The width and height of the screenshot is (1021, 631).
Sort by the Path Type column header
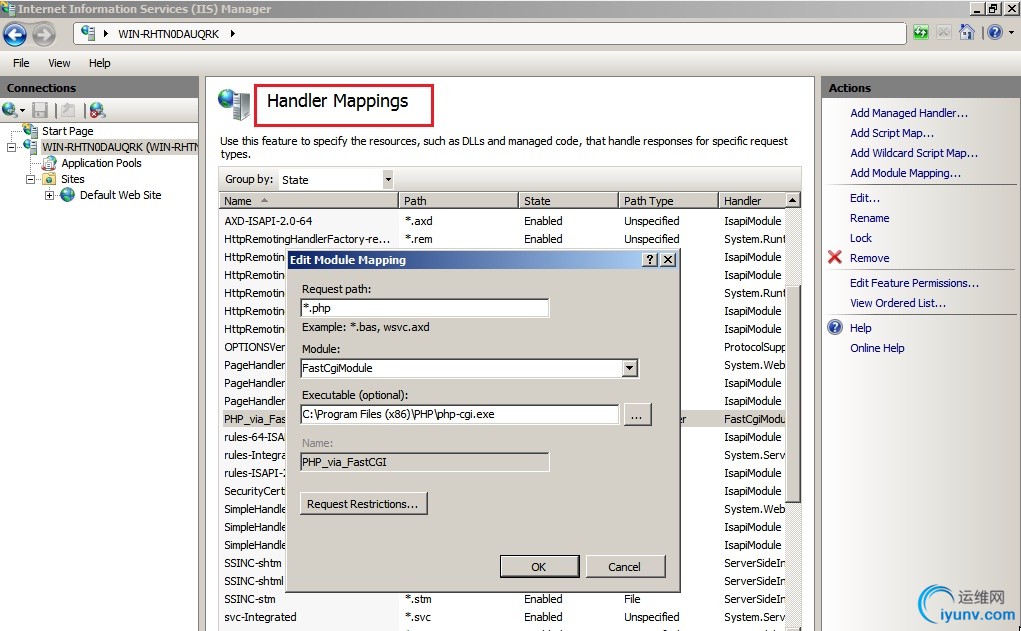[668, 201]
